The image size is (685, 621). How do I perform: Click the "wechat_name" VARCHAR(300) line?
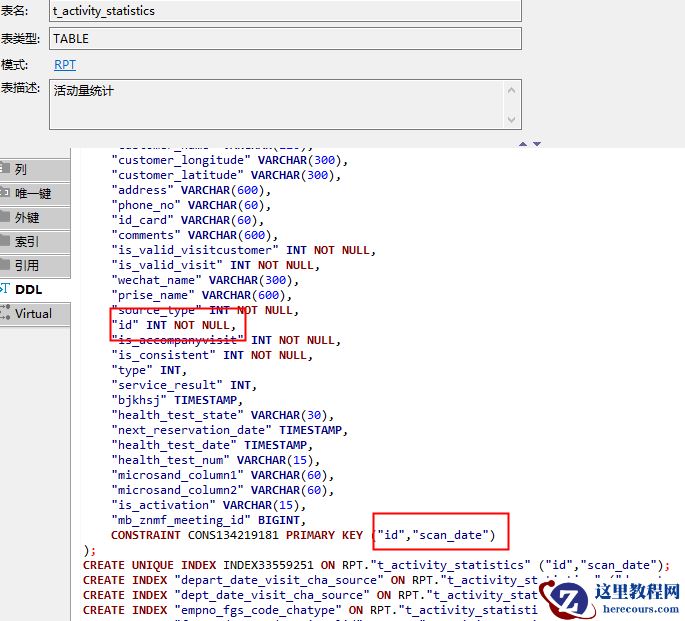205,280
